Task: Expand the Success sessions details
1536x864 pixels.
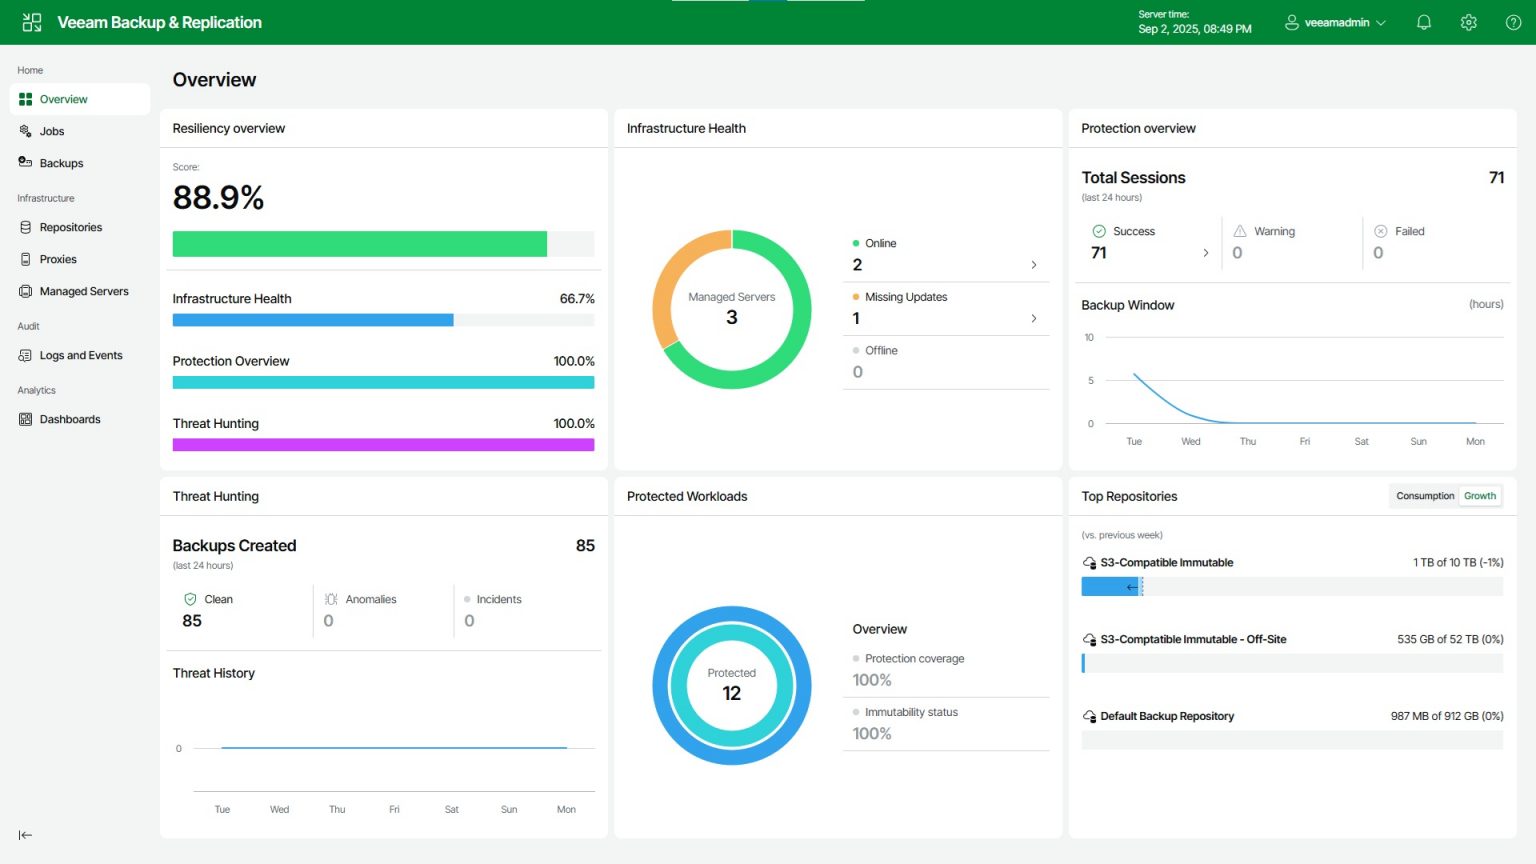Action: coord(1206,253)
